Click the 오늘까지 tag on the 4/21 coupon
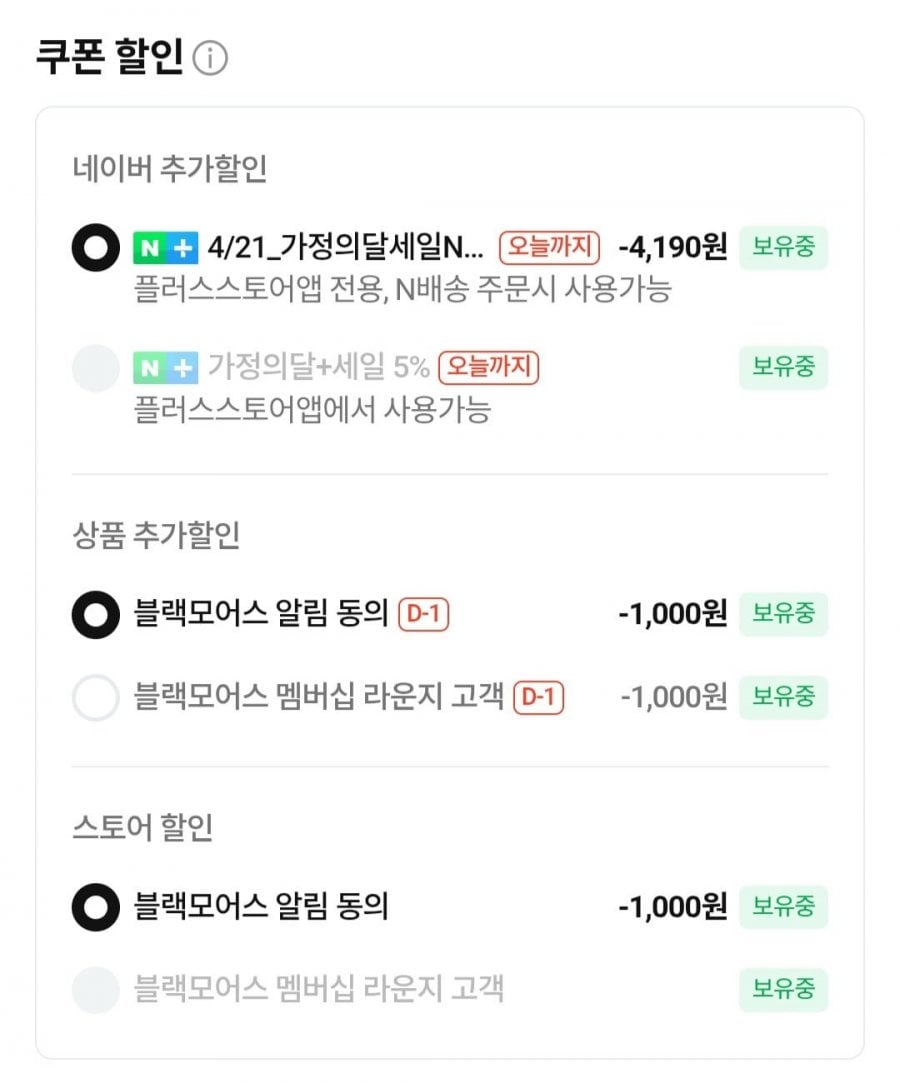 550,246
